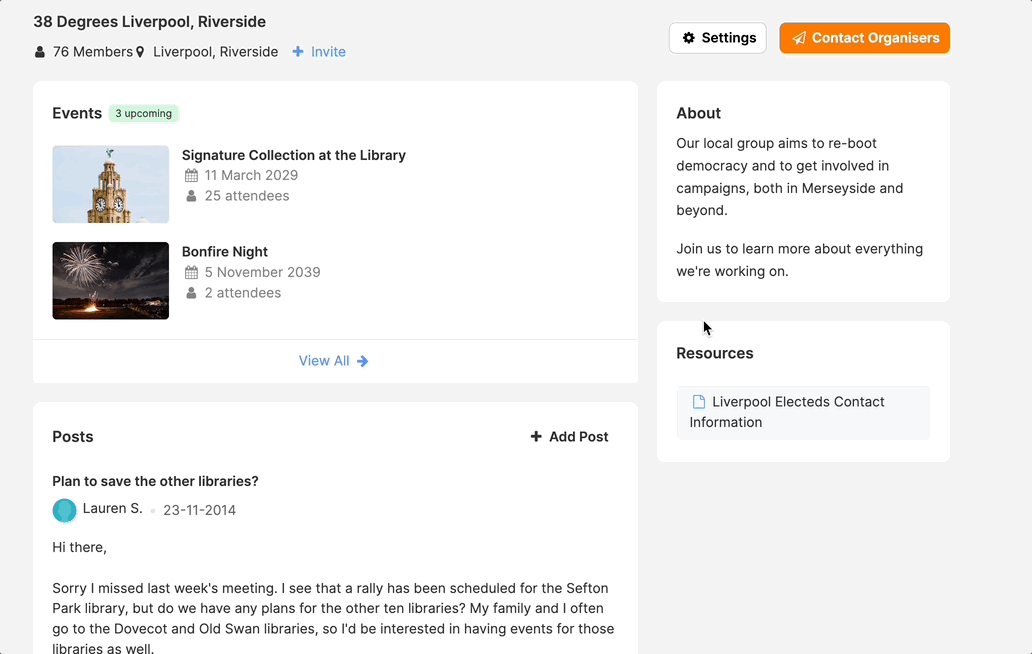Click the View All arrow icon

point(363,361)
